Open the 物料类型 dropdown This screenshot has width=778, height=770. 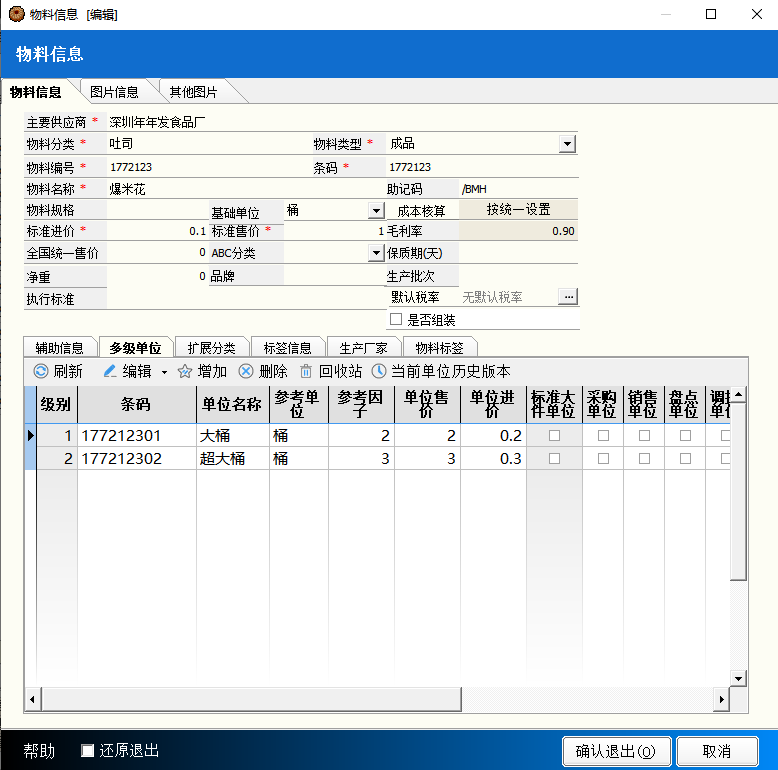[x=567, y=144]
